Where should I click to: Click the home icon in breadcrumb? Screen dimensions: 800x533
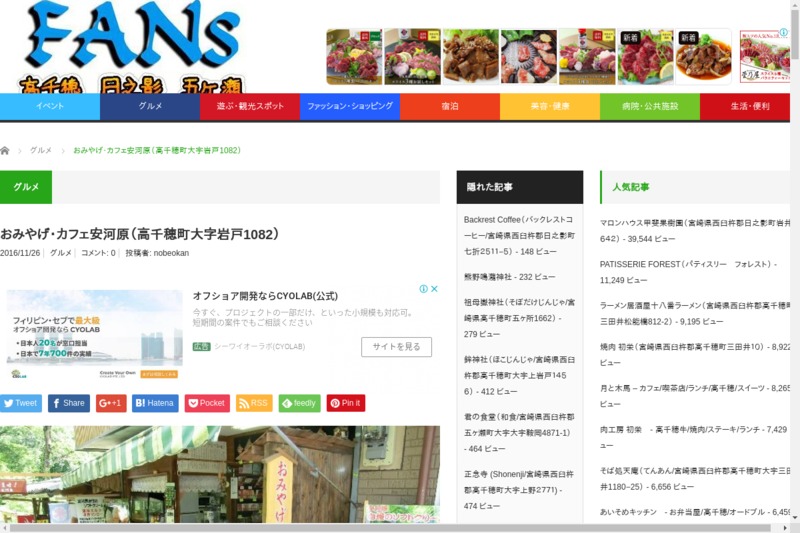[x=5, y=150]
